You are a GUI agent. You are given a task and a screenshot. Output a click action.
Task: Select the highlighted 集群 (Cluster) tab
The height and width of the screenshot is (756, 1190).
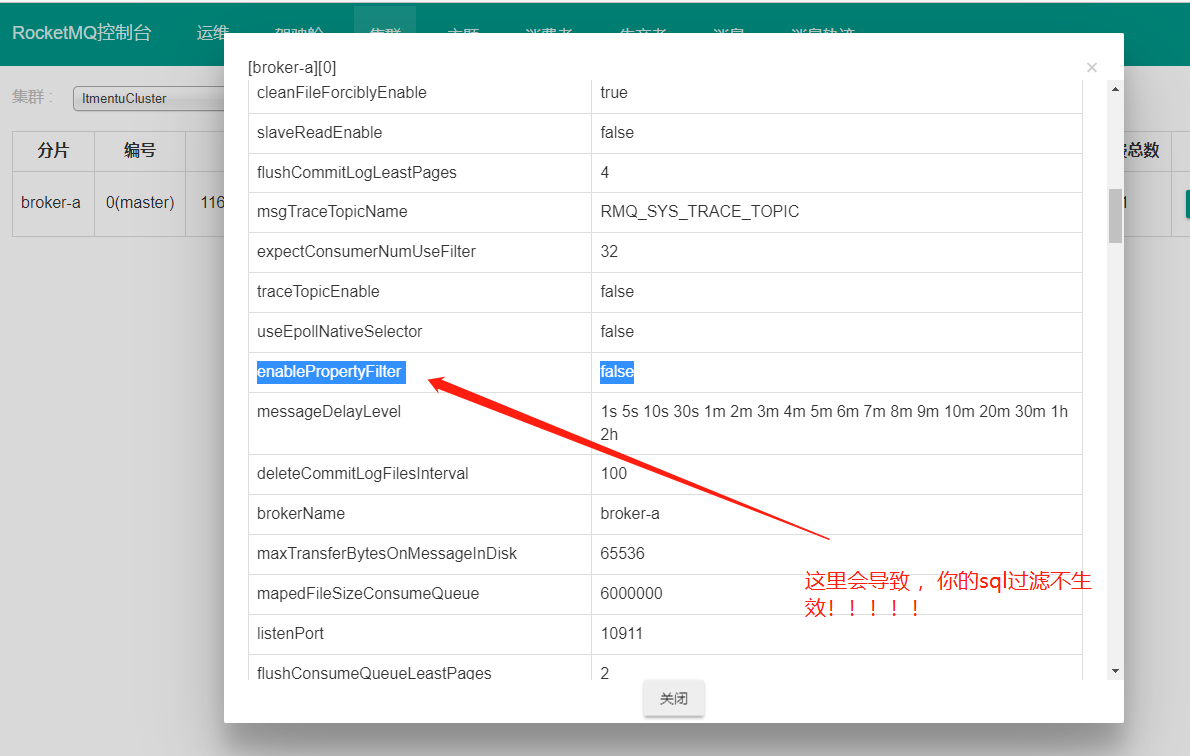385,33
